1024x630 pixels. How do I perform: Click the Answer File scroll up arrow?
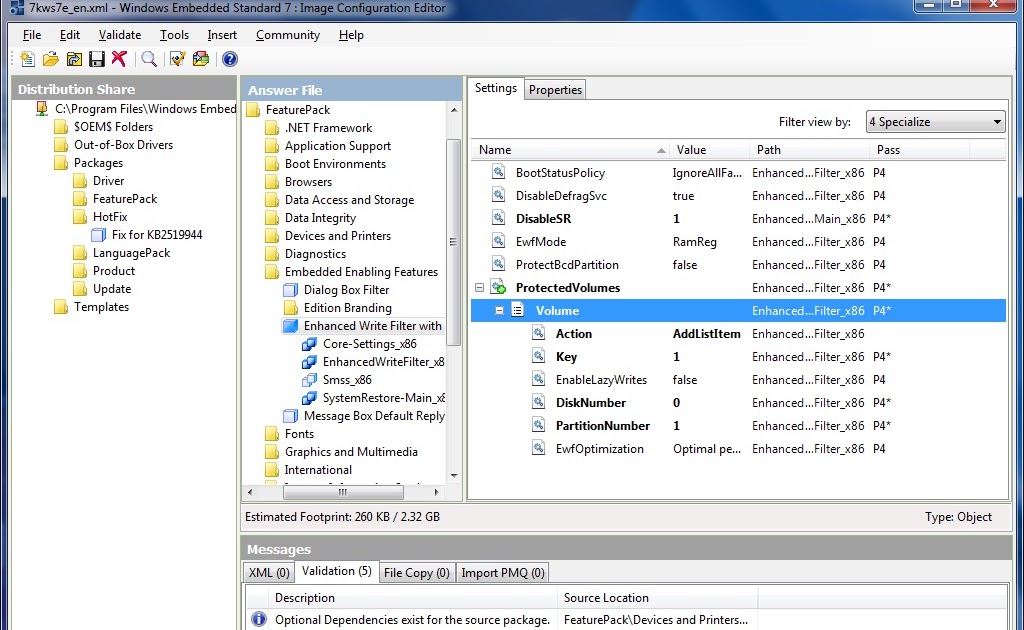click(454, 110)
